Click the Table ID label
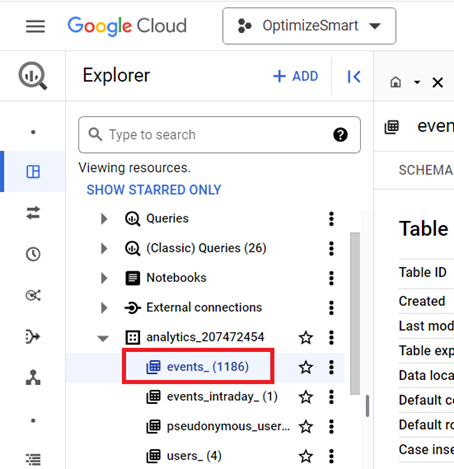Viewport: 454px width, 469px height. click(423, 272)
